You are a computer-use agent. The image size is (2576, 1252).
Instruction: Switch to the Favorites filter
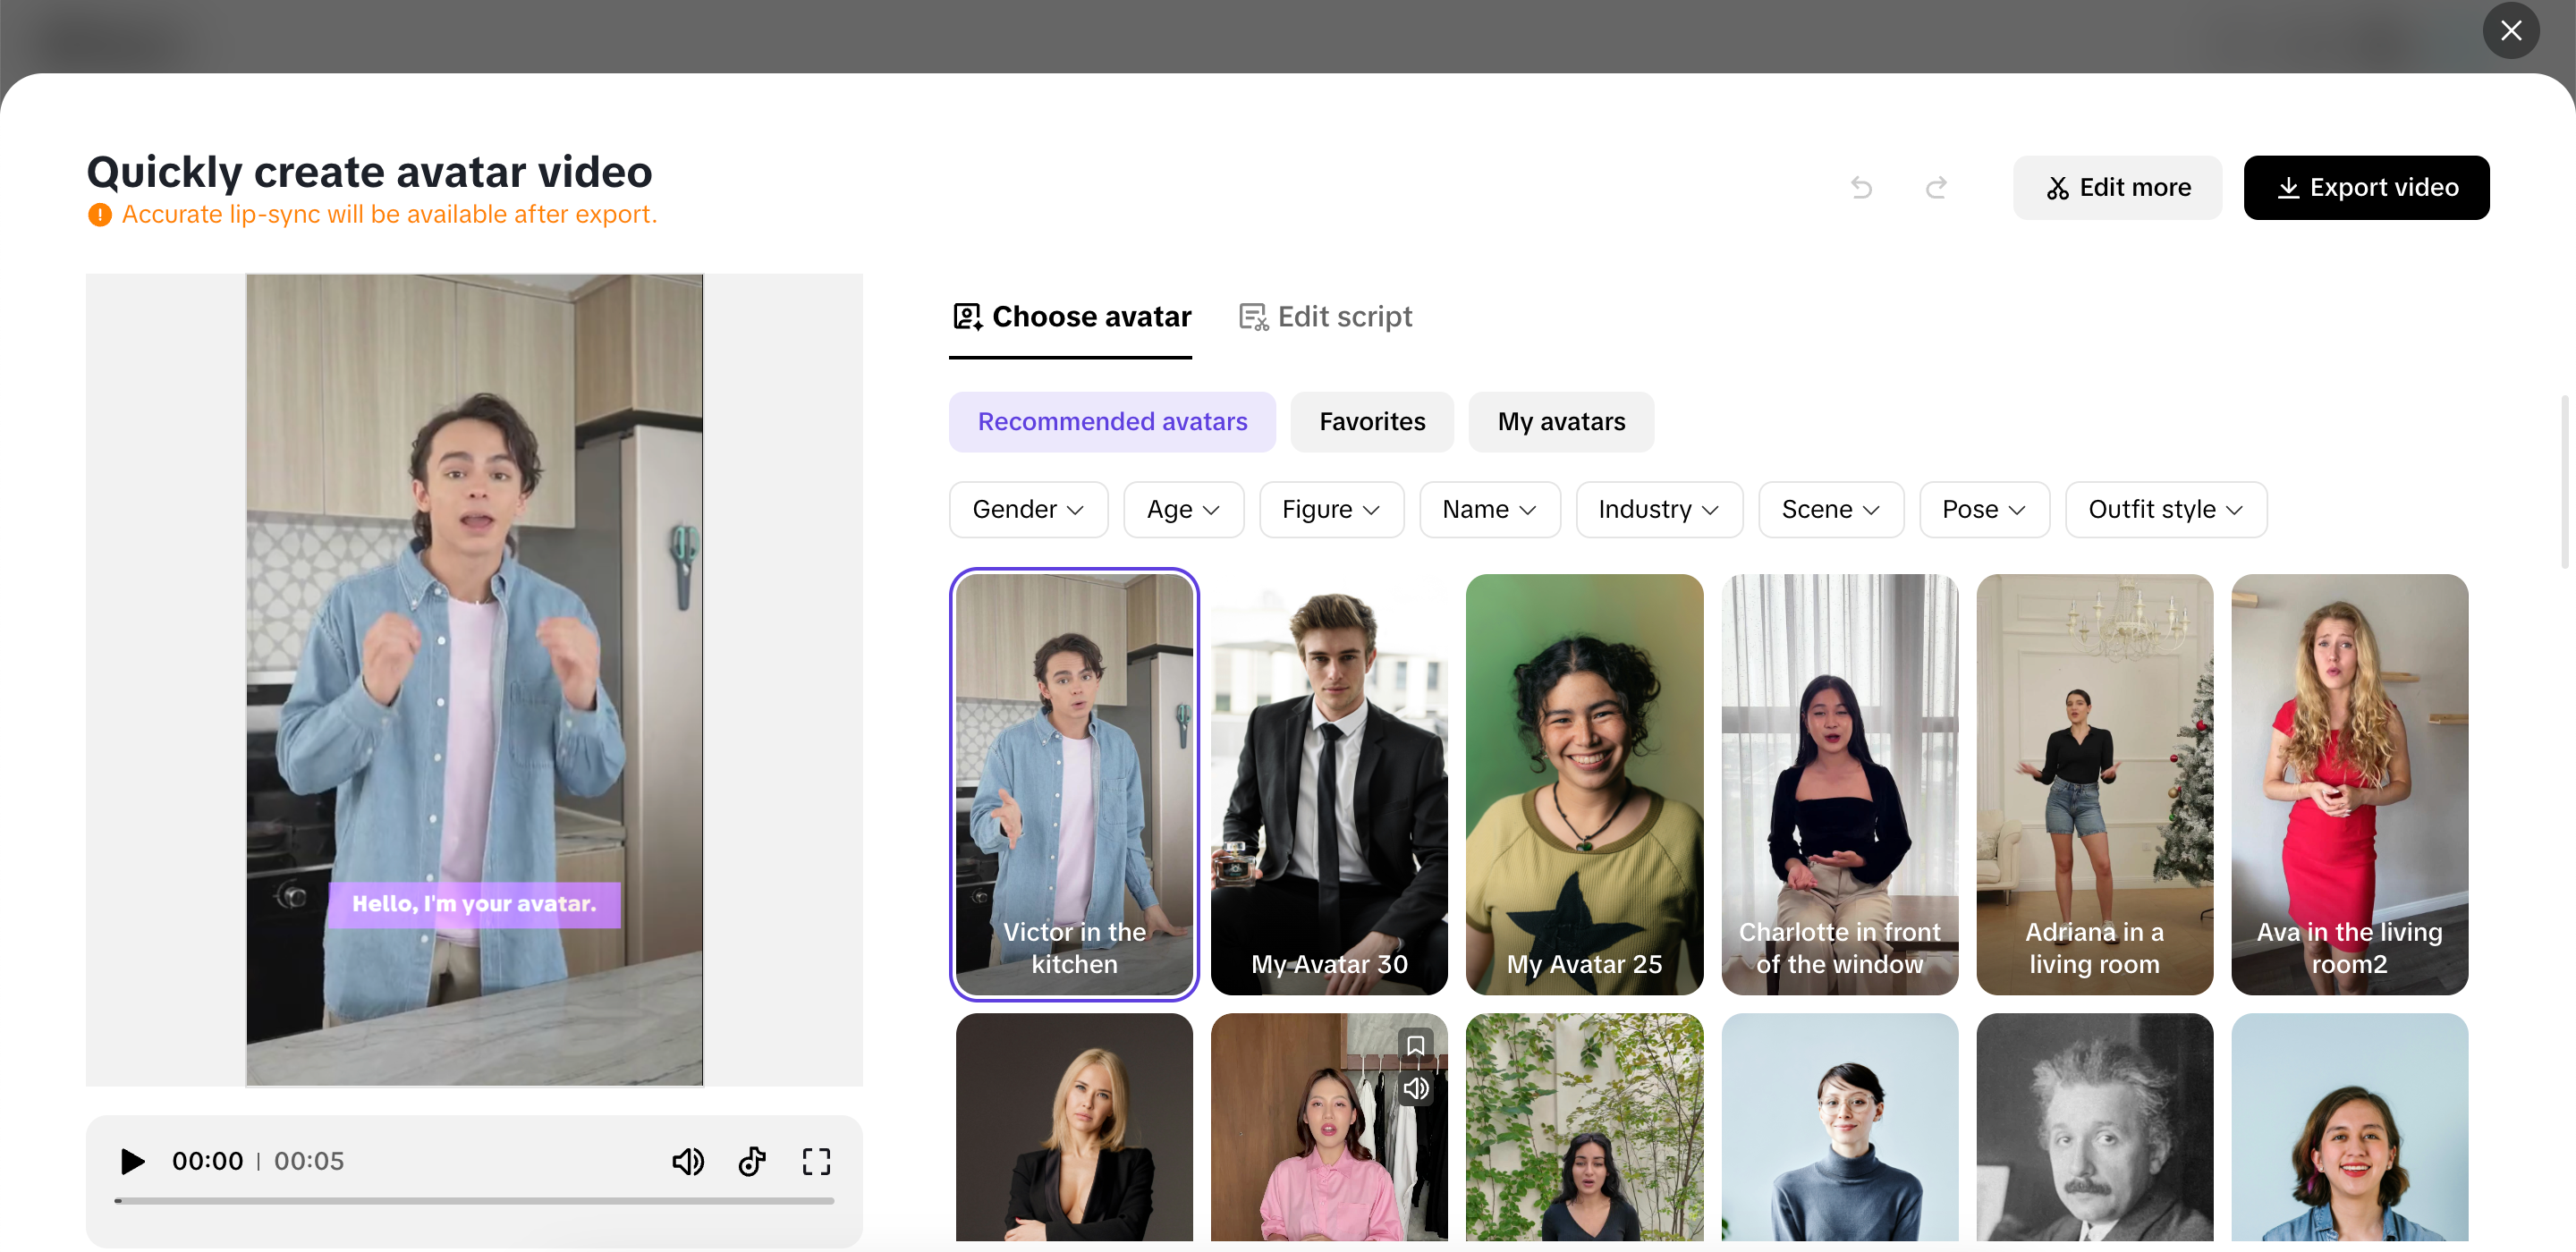coord(1371,421)
